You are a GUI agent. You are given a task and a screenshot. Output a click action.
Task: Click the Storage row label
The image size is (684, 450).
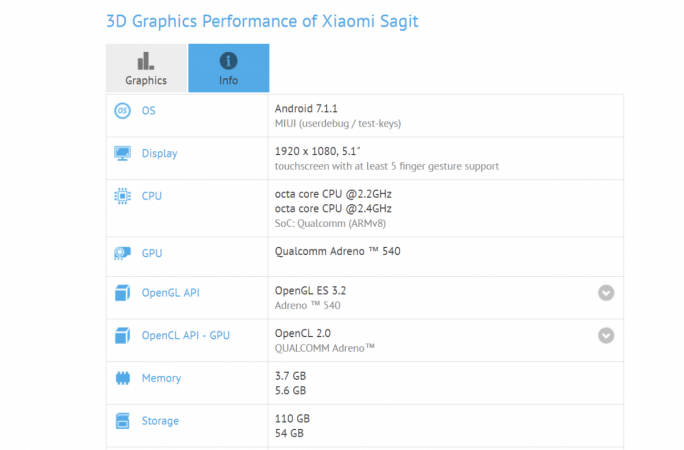(160, 422)
